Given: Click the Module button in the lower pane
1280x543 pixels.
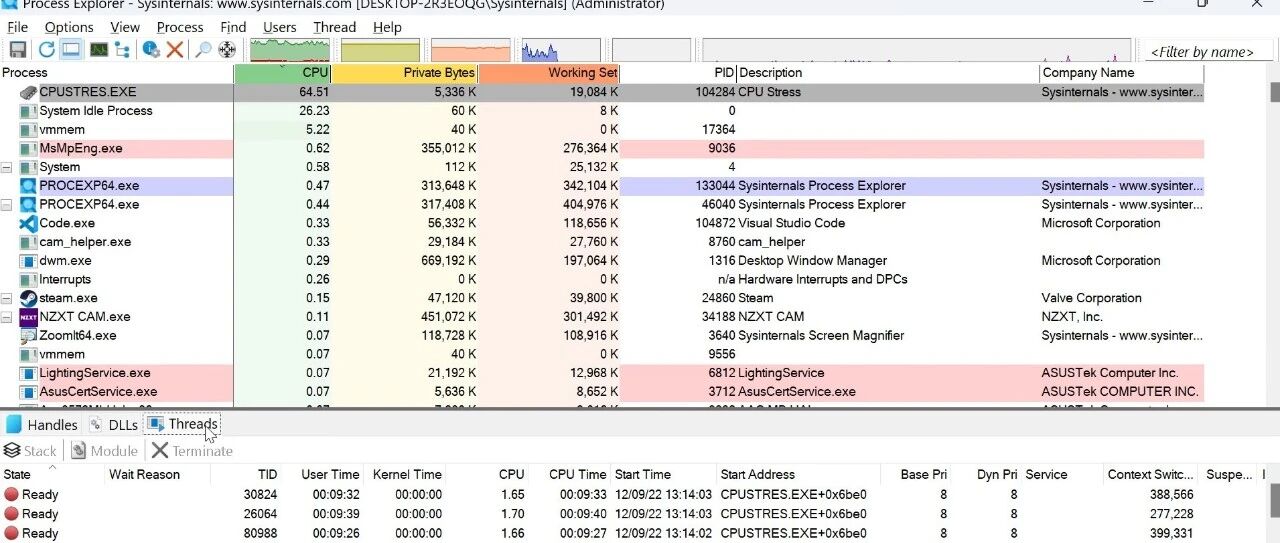Looking at the screenshot, I should tap(104, 451).
